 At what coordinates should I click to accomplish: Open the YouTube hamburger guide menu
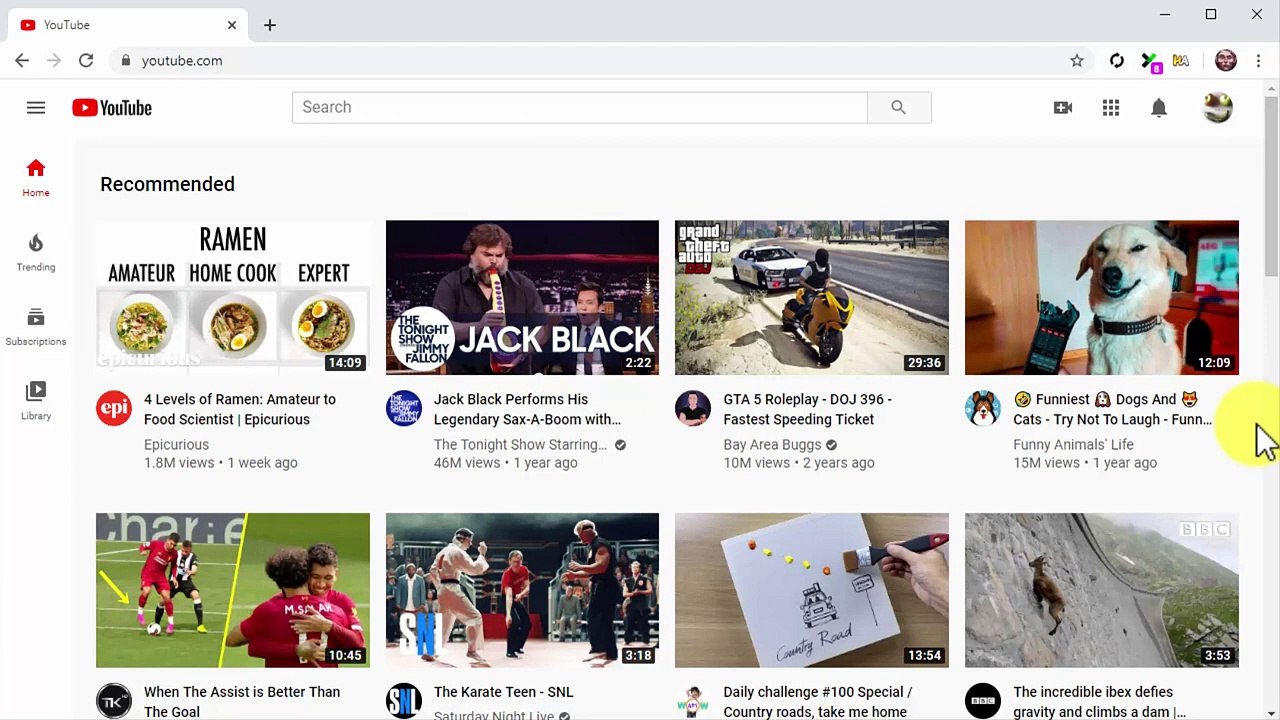tap(36, 108)
